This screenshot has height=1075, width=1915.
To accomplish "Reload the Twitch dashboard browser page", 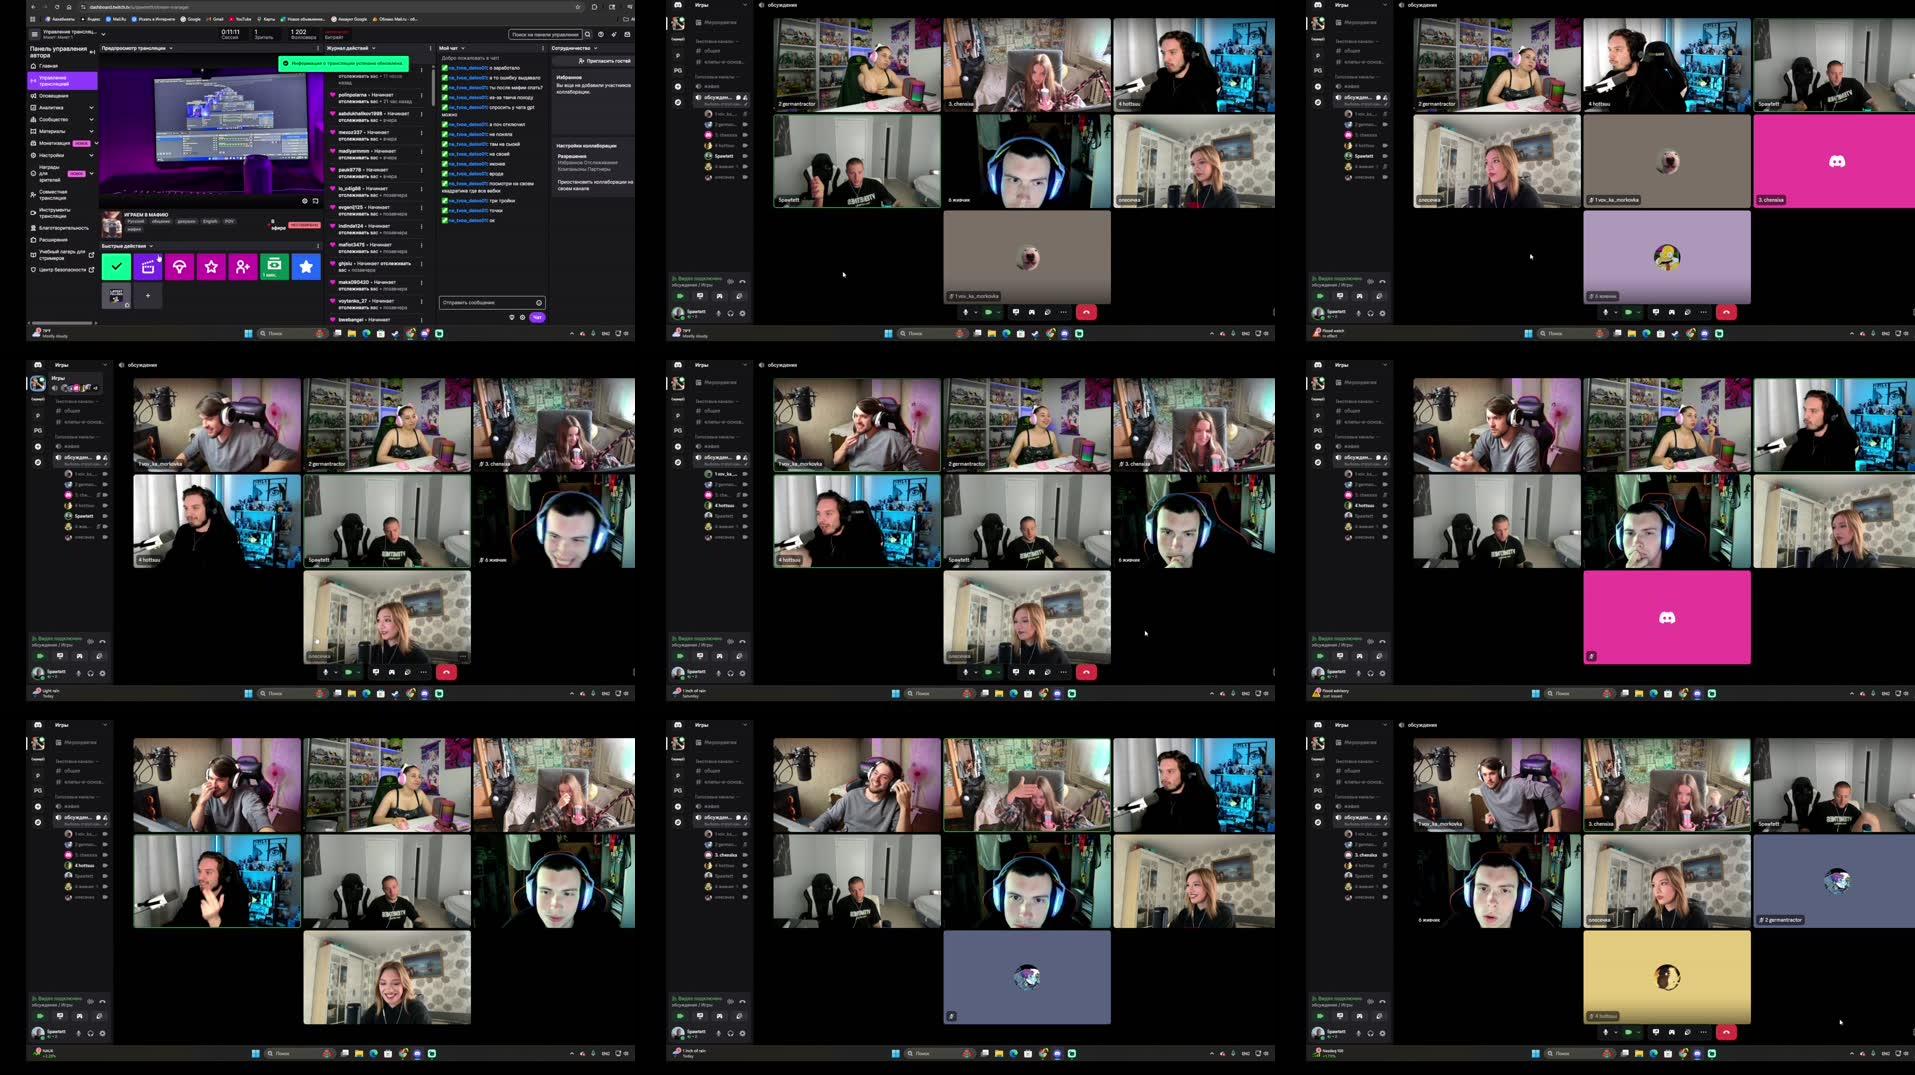I will [x=57, y=7].
